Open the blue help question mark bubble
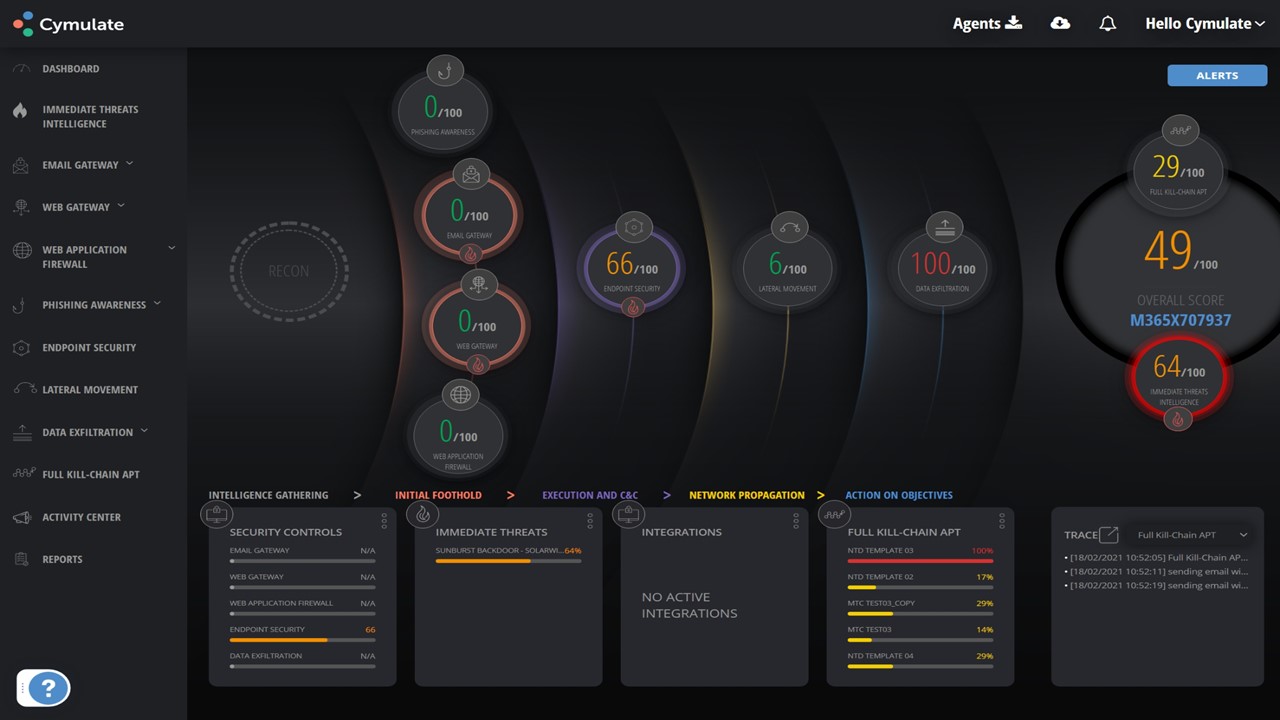The width and height of the screenshot is (1280, 720). 48,688
